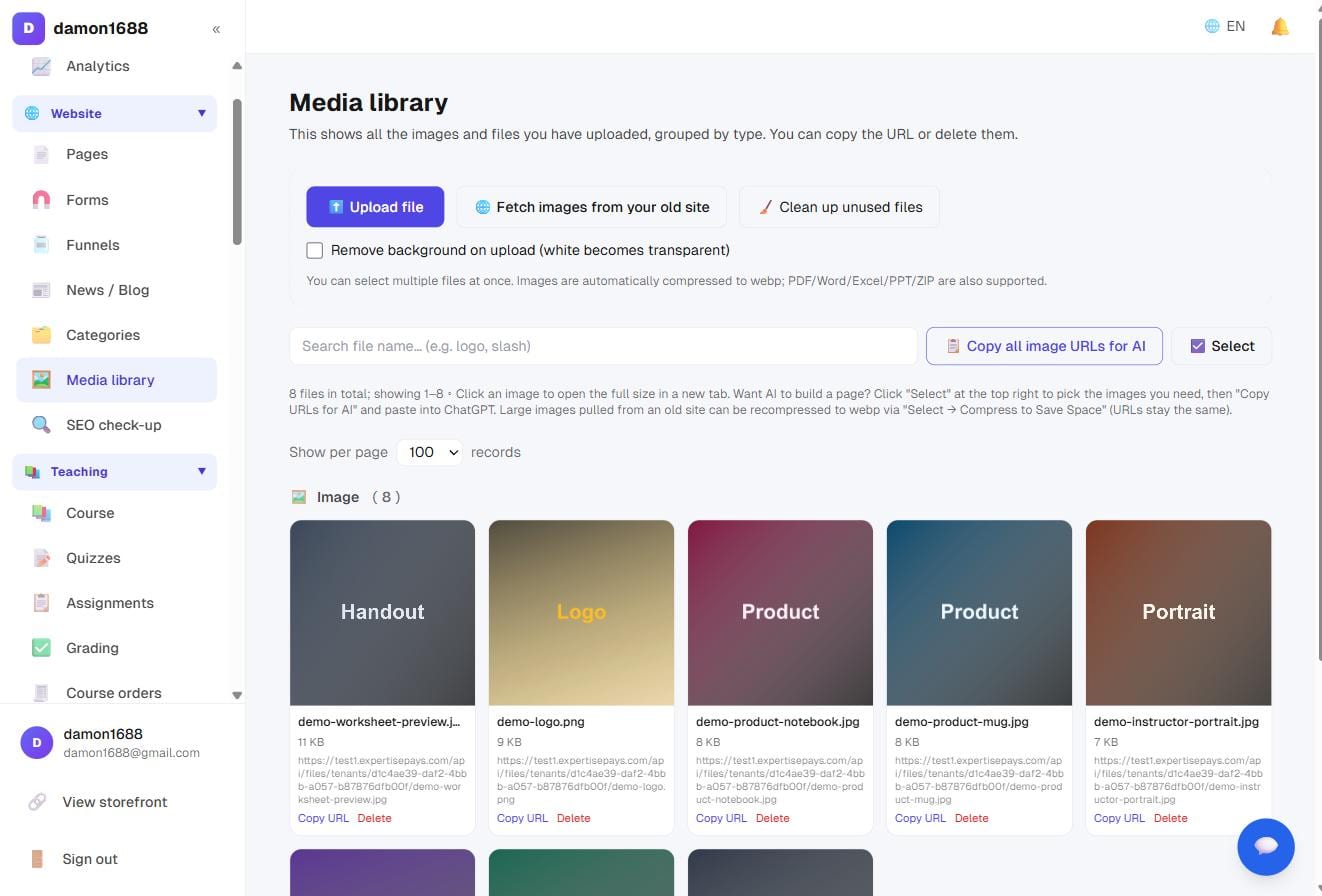Click the Quizzes icon in sidebar
Viewport: 1322px width, 896px height.
click(41, 558)
